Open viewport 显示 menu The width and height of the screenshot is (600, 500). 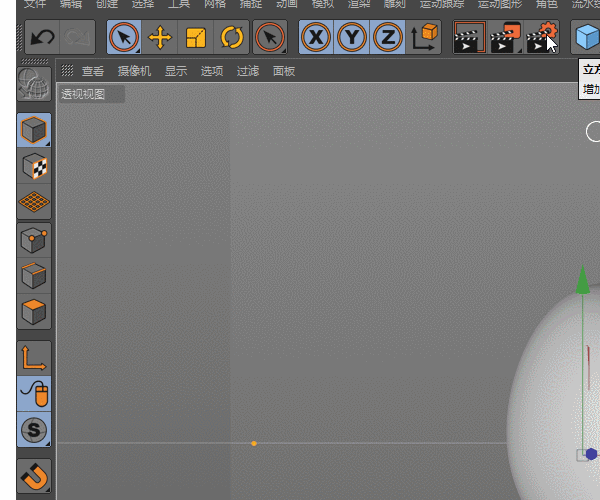tap(176, 71)
